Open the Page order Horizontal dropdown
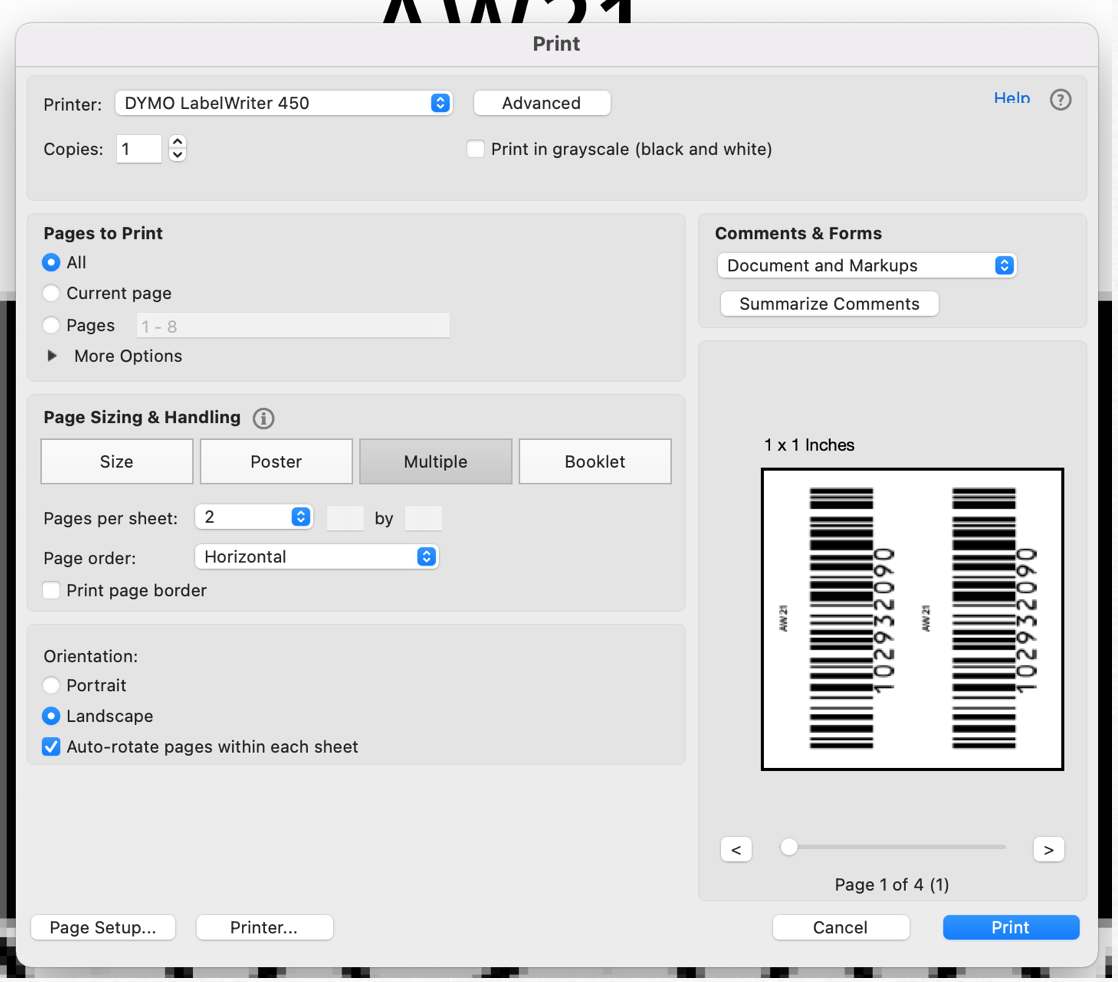 click(317, 557)
